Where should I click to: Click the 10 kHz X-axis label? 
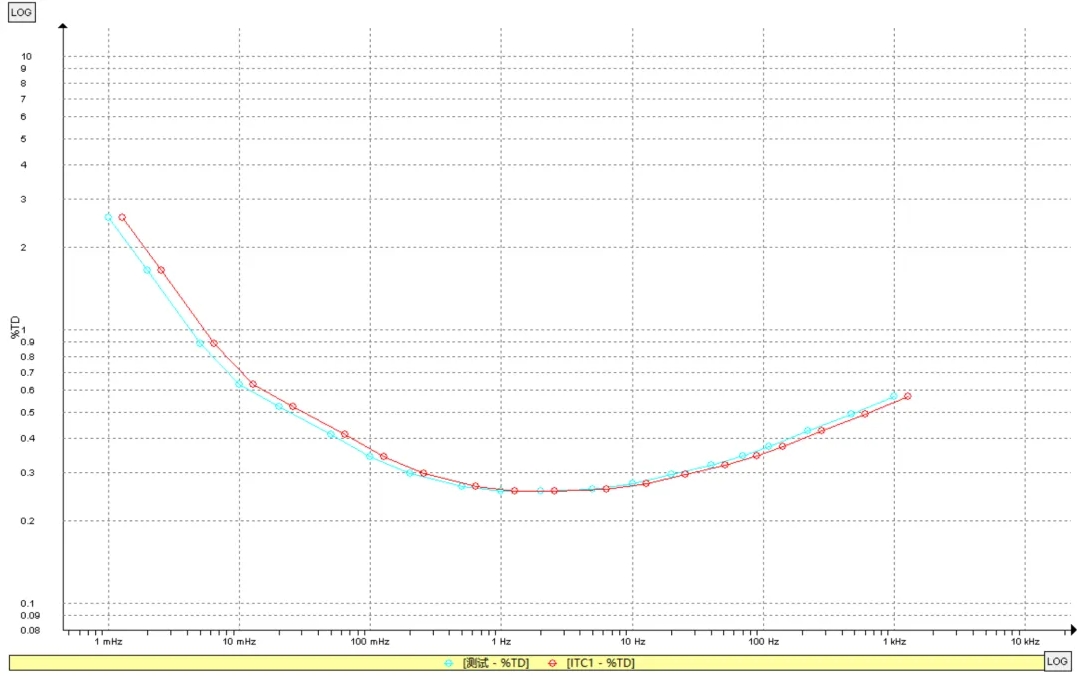click(1024, 643)
